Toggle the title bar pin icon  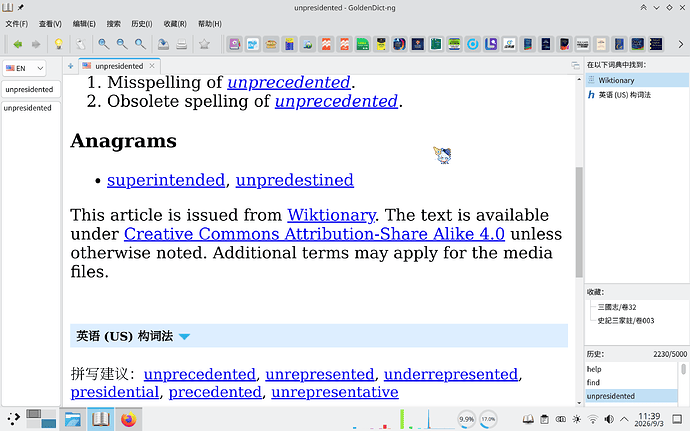(21, 7)
